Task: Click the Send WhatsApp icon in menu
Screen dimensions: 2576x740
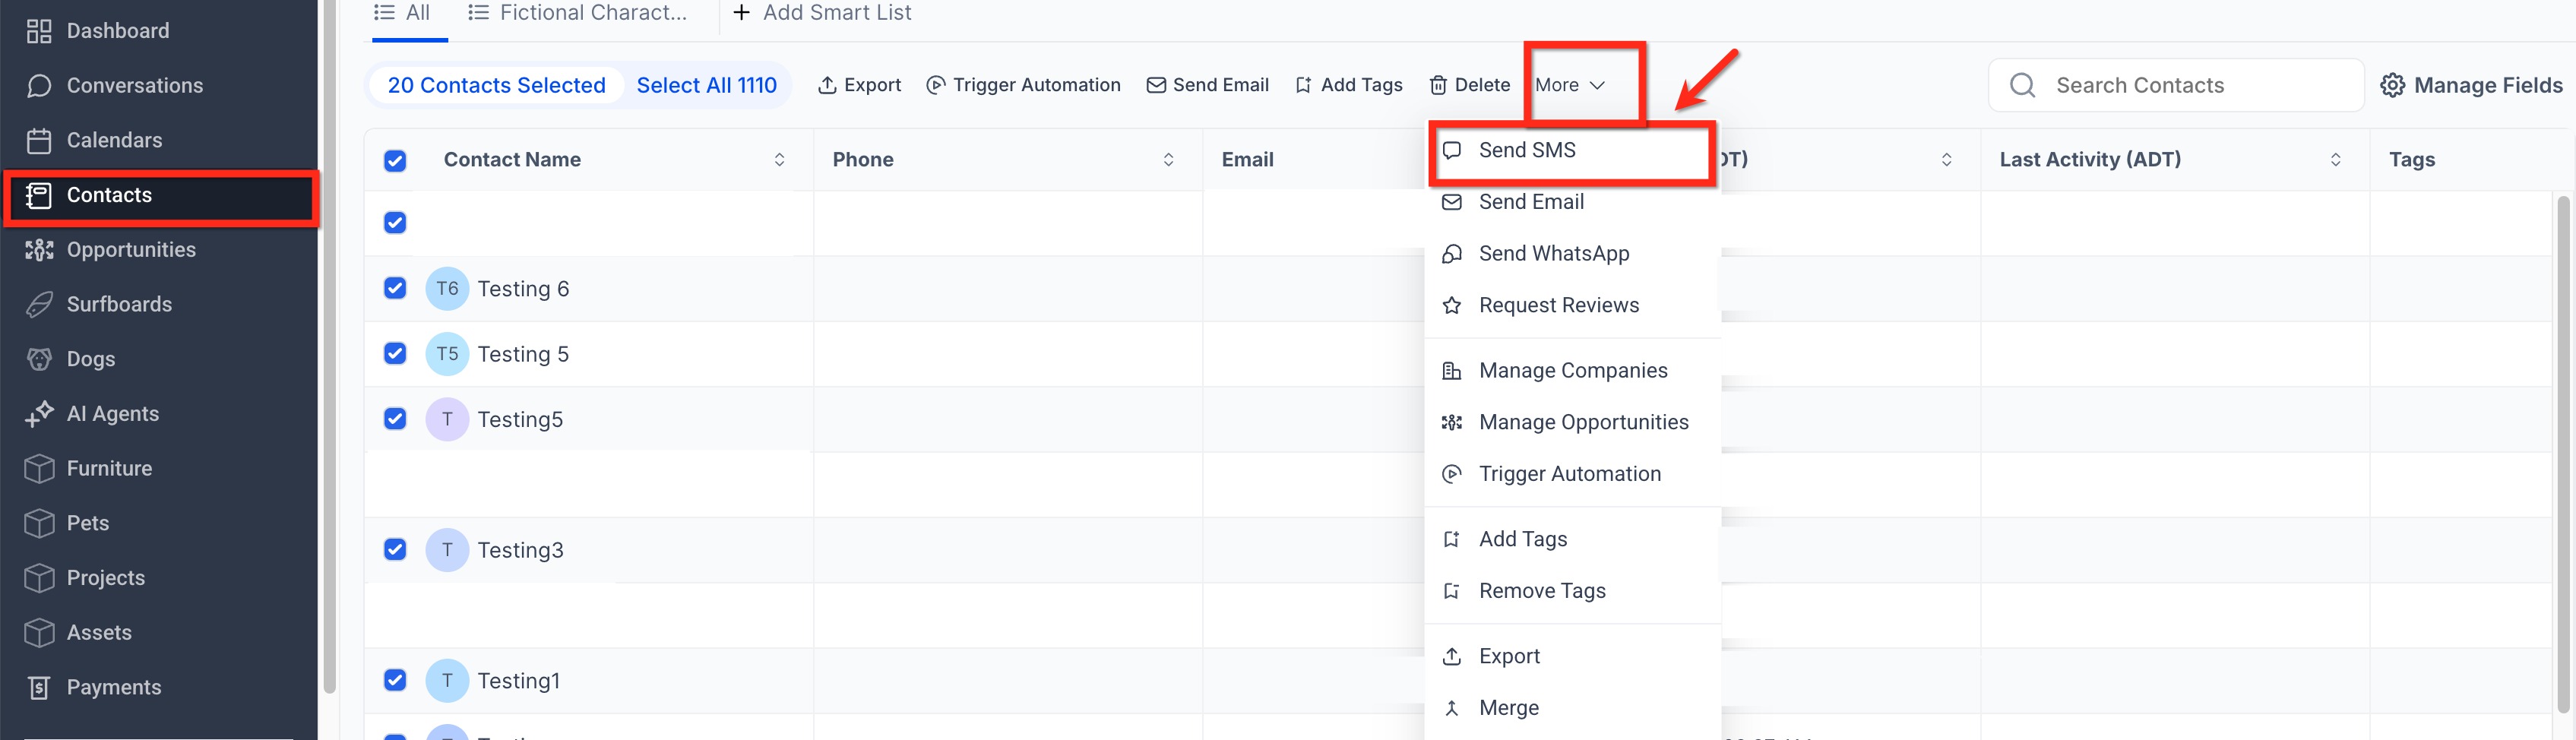Action: click(x=1452, y=254)
